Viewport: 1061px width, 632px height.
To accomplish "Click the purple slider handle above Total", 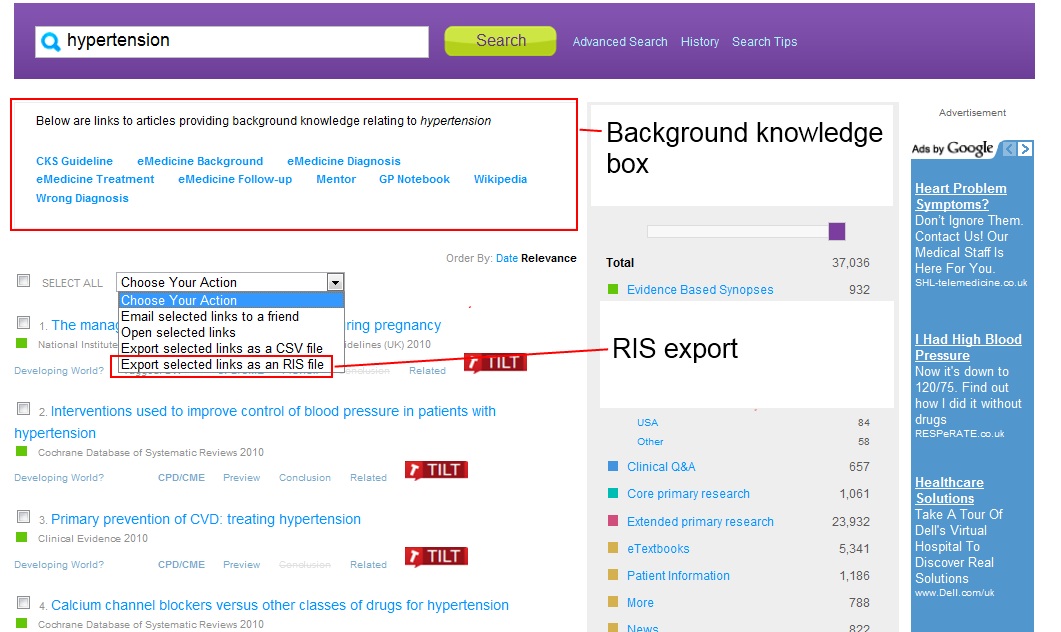I will [837, 232].
